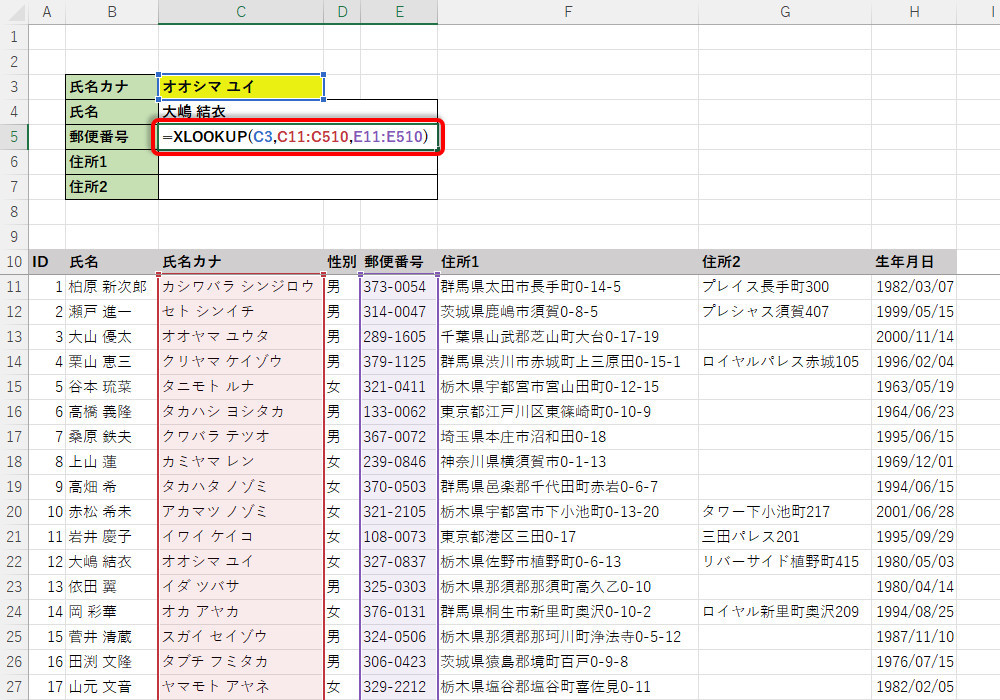Click the kana cell タカハタ ノゾミ
The height and width of the screenshot is (700, 1000).
pos(241,486)
